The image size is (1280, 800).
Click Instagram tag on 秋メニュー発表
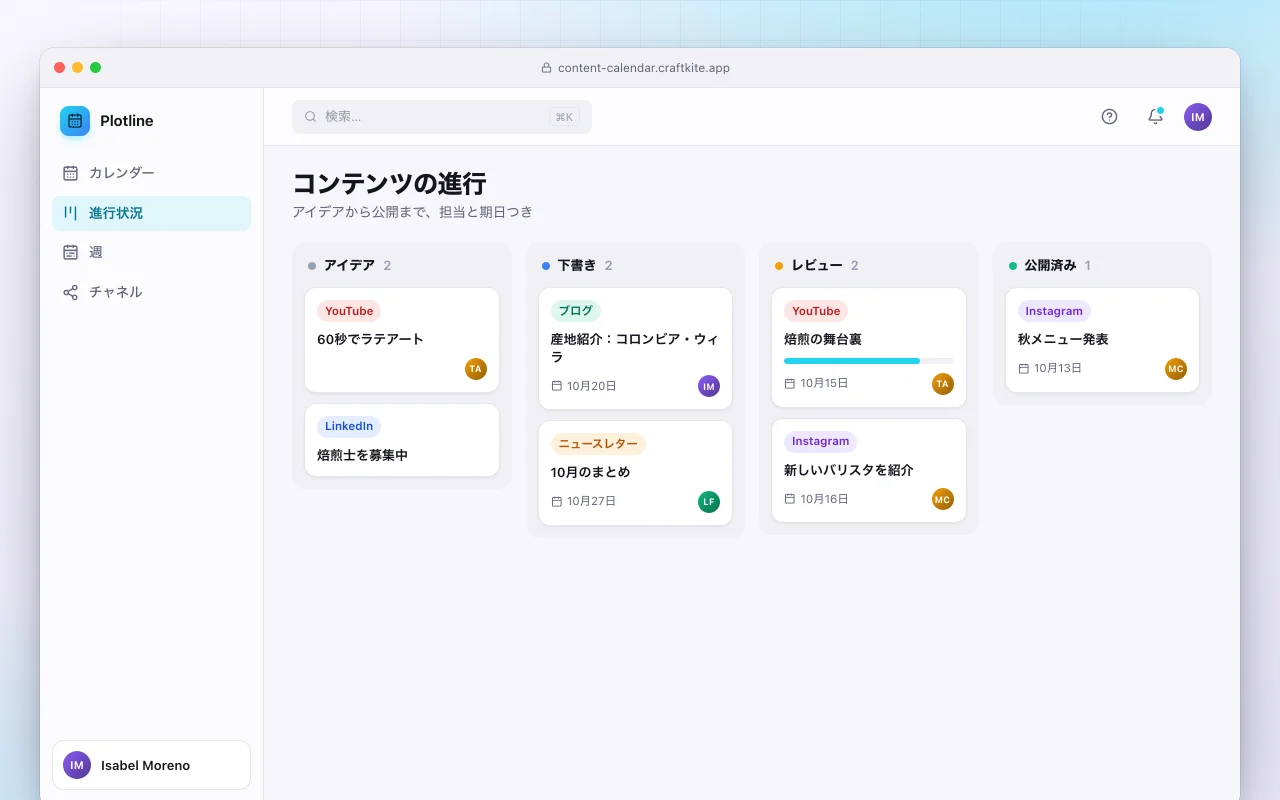tap(1054, 311)
